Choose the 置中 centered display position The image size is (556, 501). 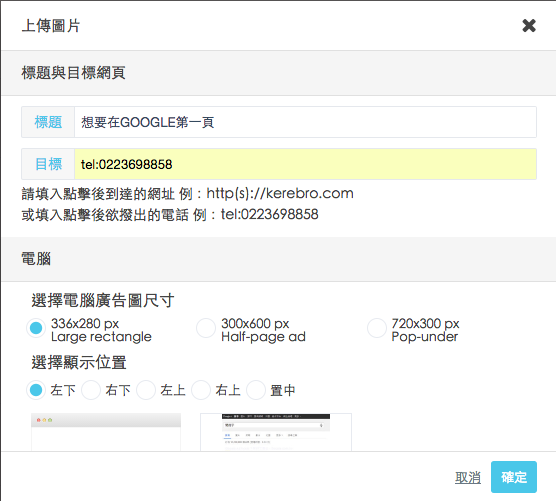click(x=256, y=390)
